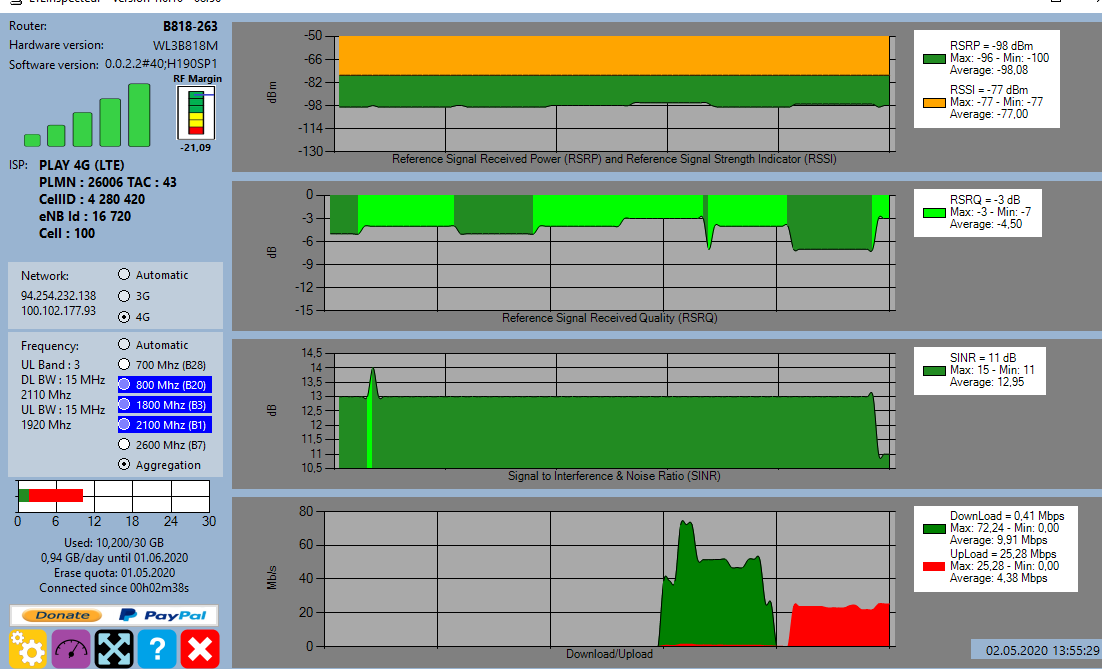
Task: Click the Connected since 00h02m38s text
Action: (x=114, y=588)
